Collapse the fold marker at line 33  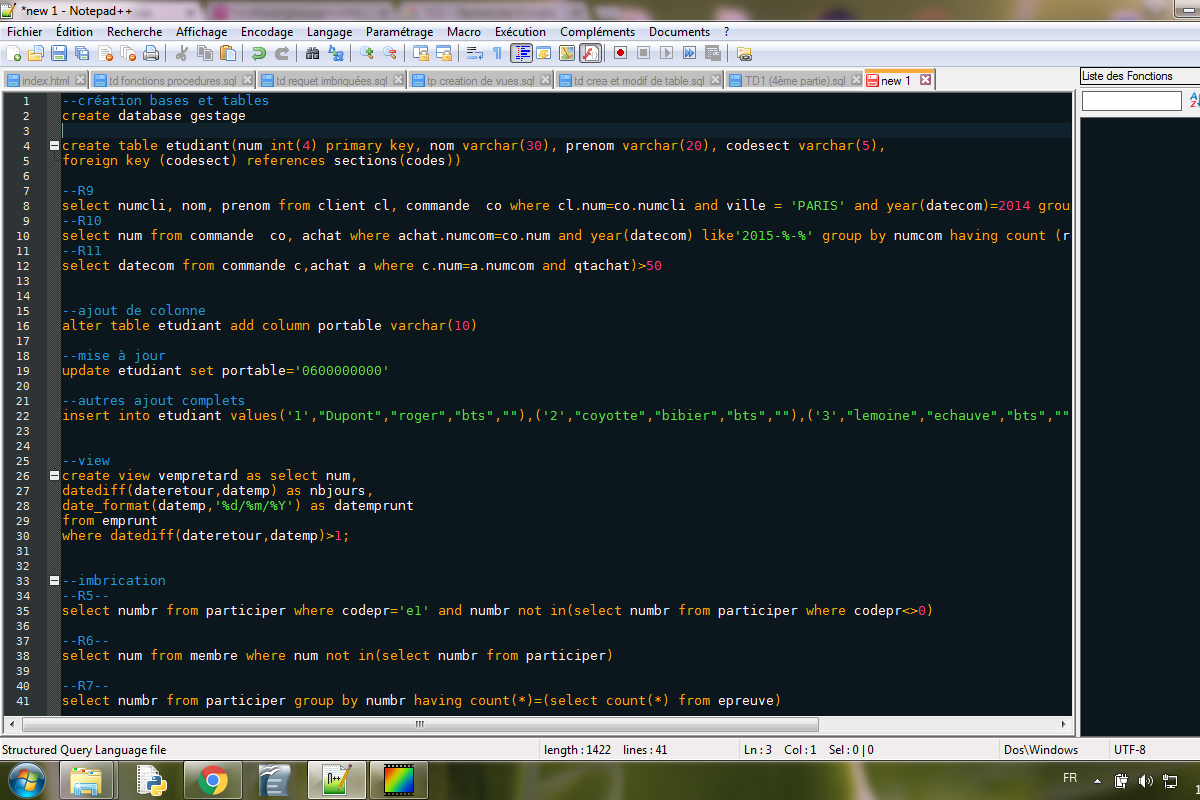click(x=53, y=581)
